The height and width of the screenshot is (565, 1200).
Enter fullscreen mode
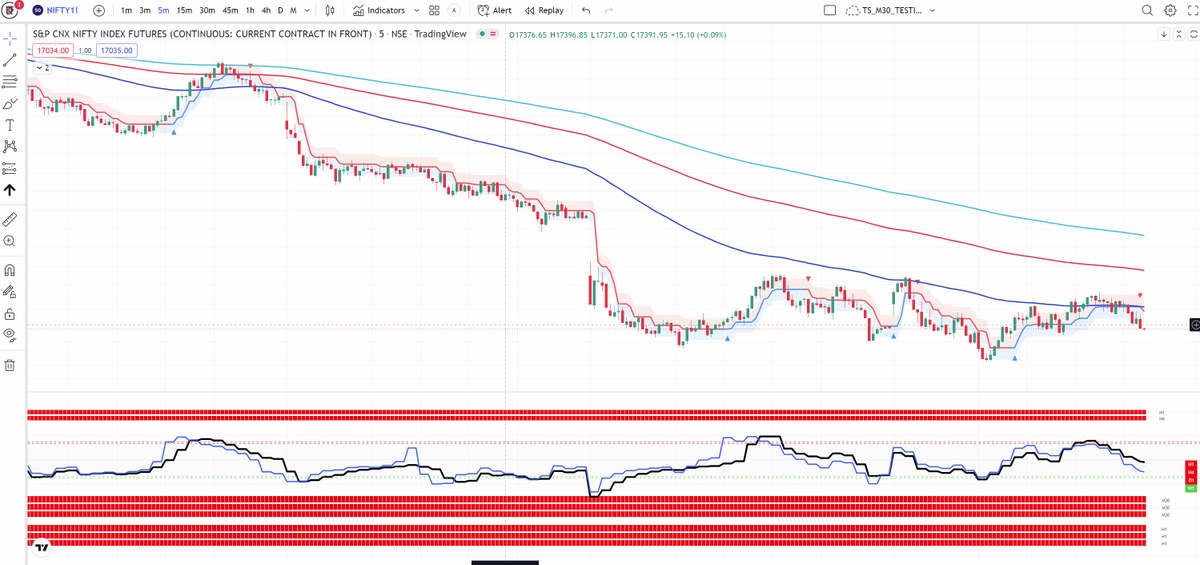click(1191, 10)
